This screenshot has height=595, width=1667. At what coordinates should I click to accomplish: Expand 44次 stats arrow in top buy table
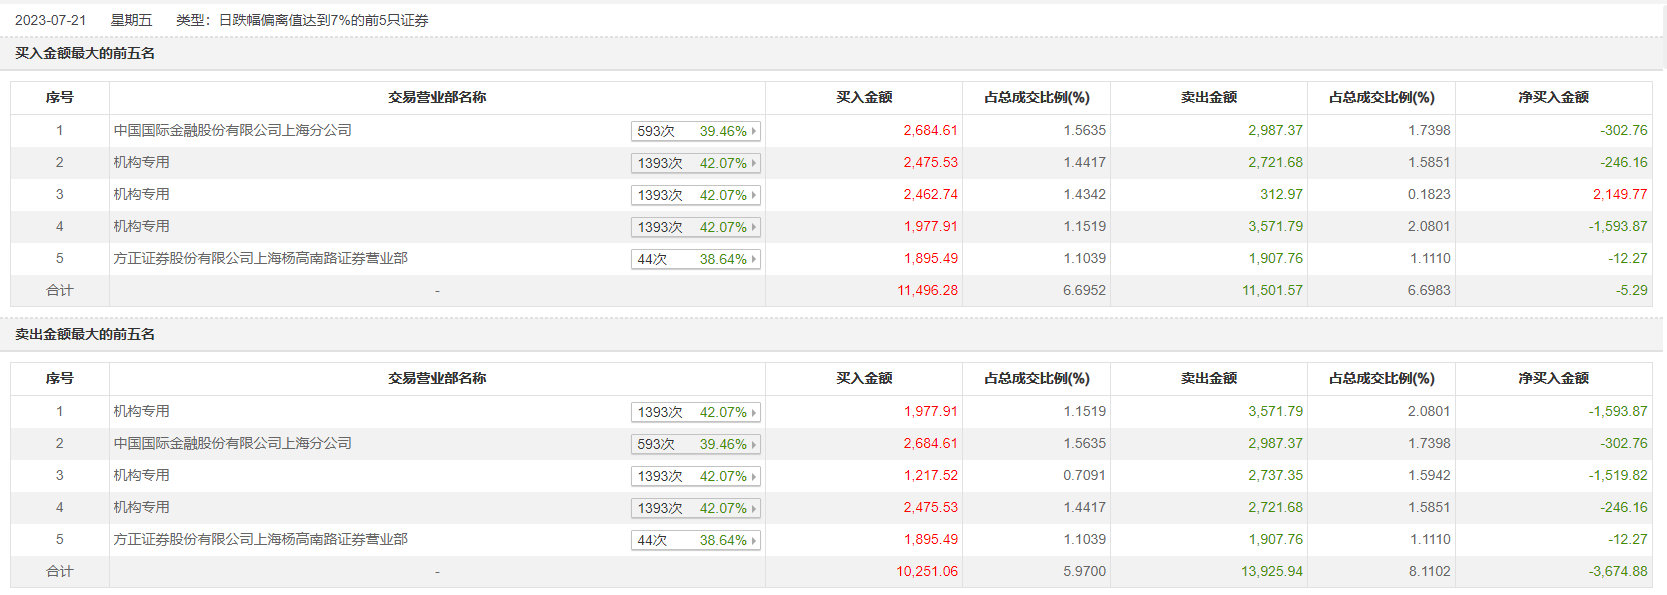(754, 259)
